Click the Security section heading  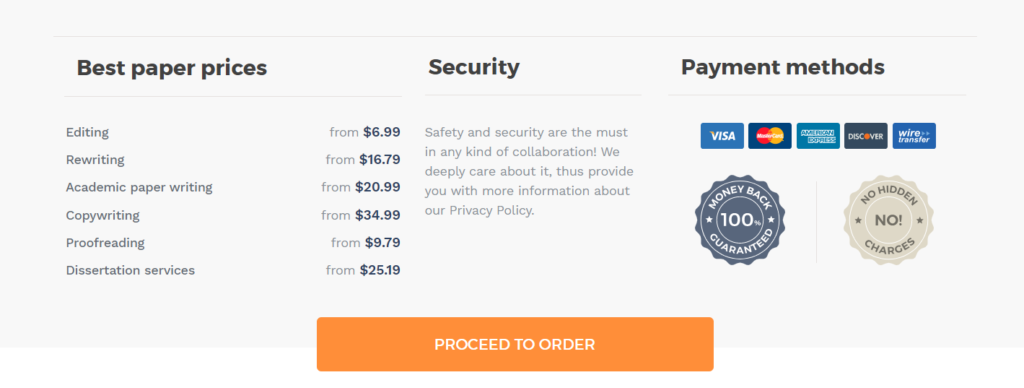[x=474, y=67]
